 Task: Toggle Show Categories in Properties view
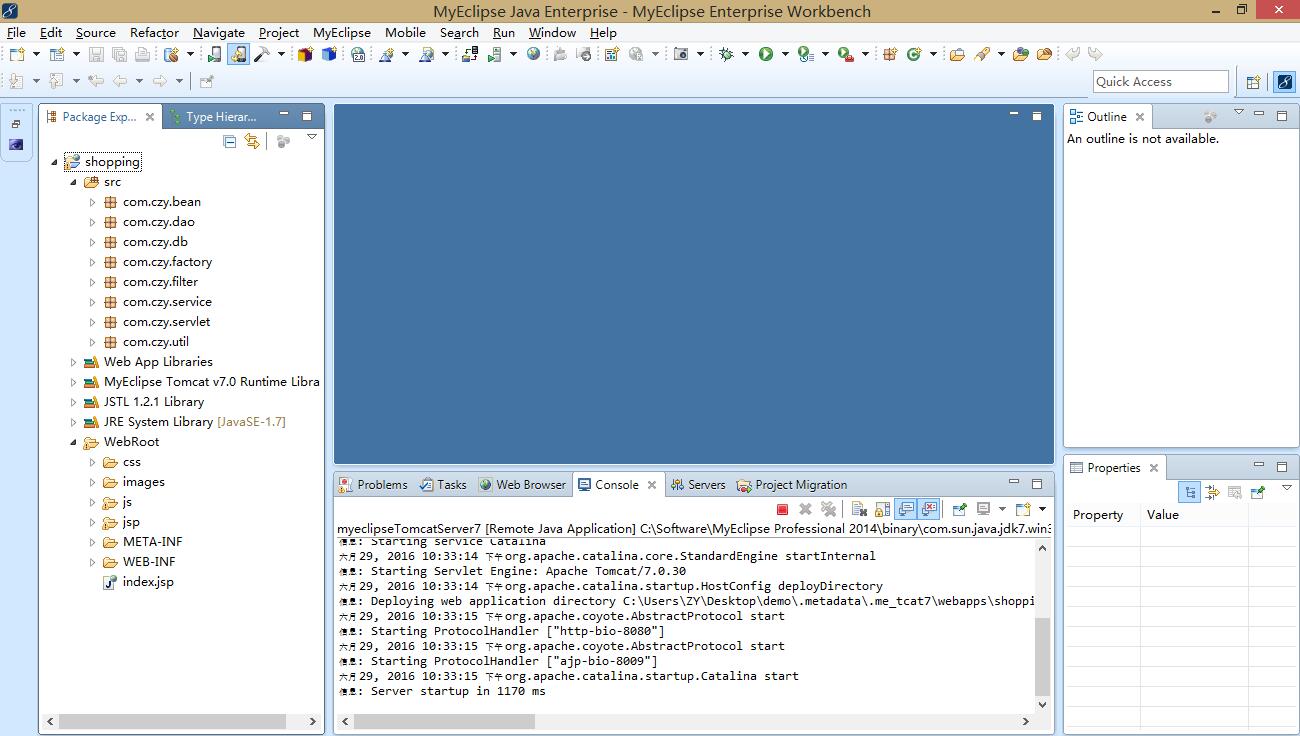point(1190,492)
